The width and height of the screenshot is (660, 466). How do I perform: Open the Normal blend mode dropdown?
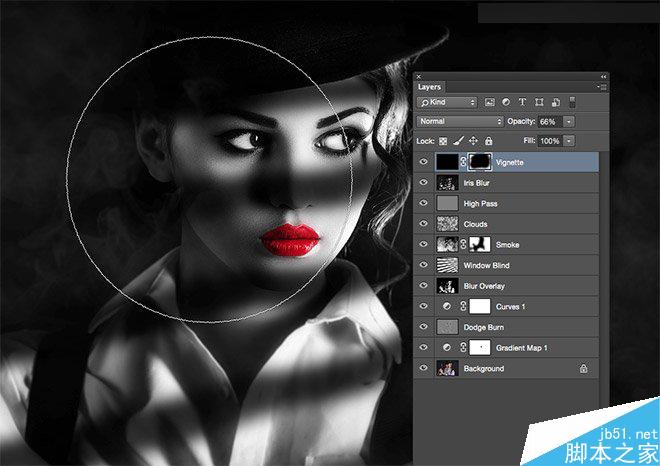[460, 121]
